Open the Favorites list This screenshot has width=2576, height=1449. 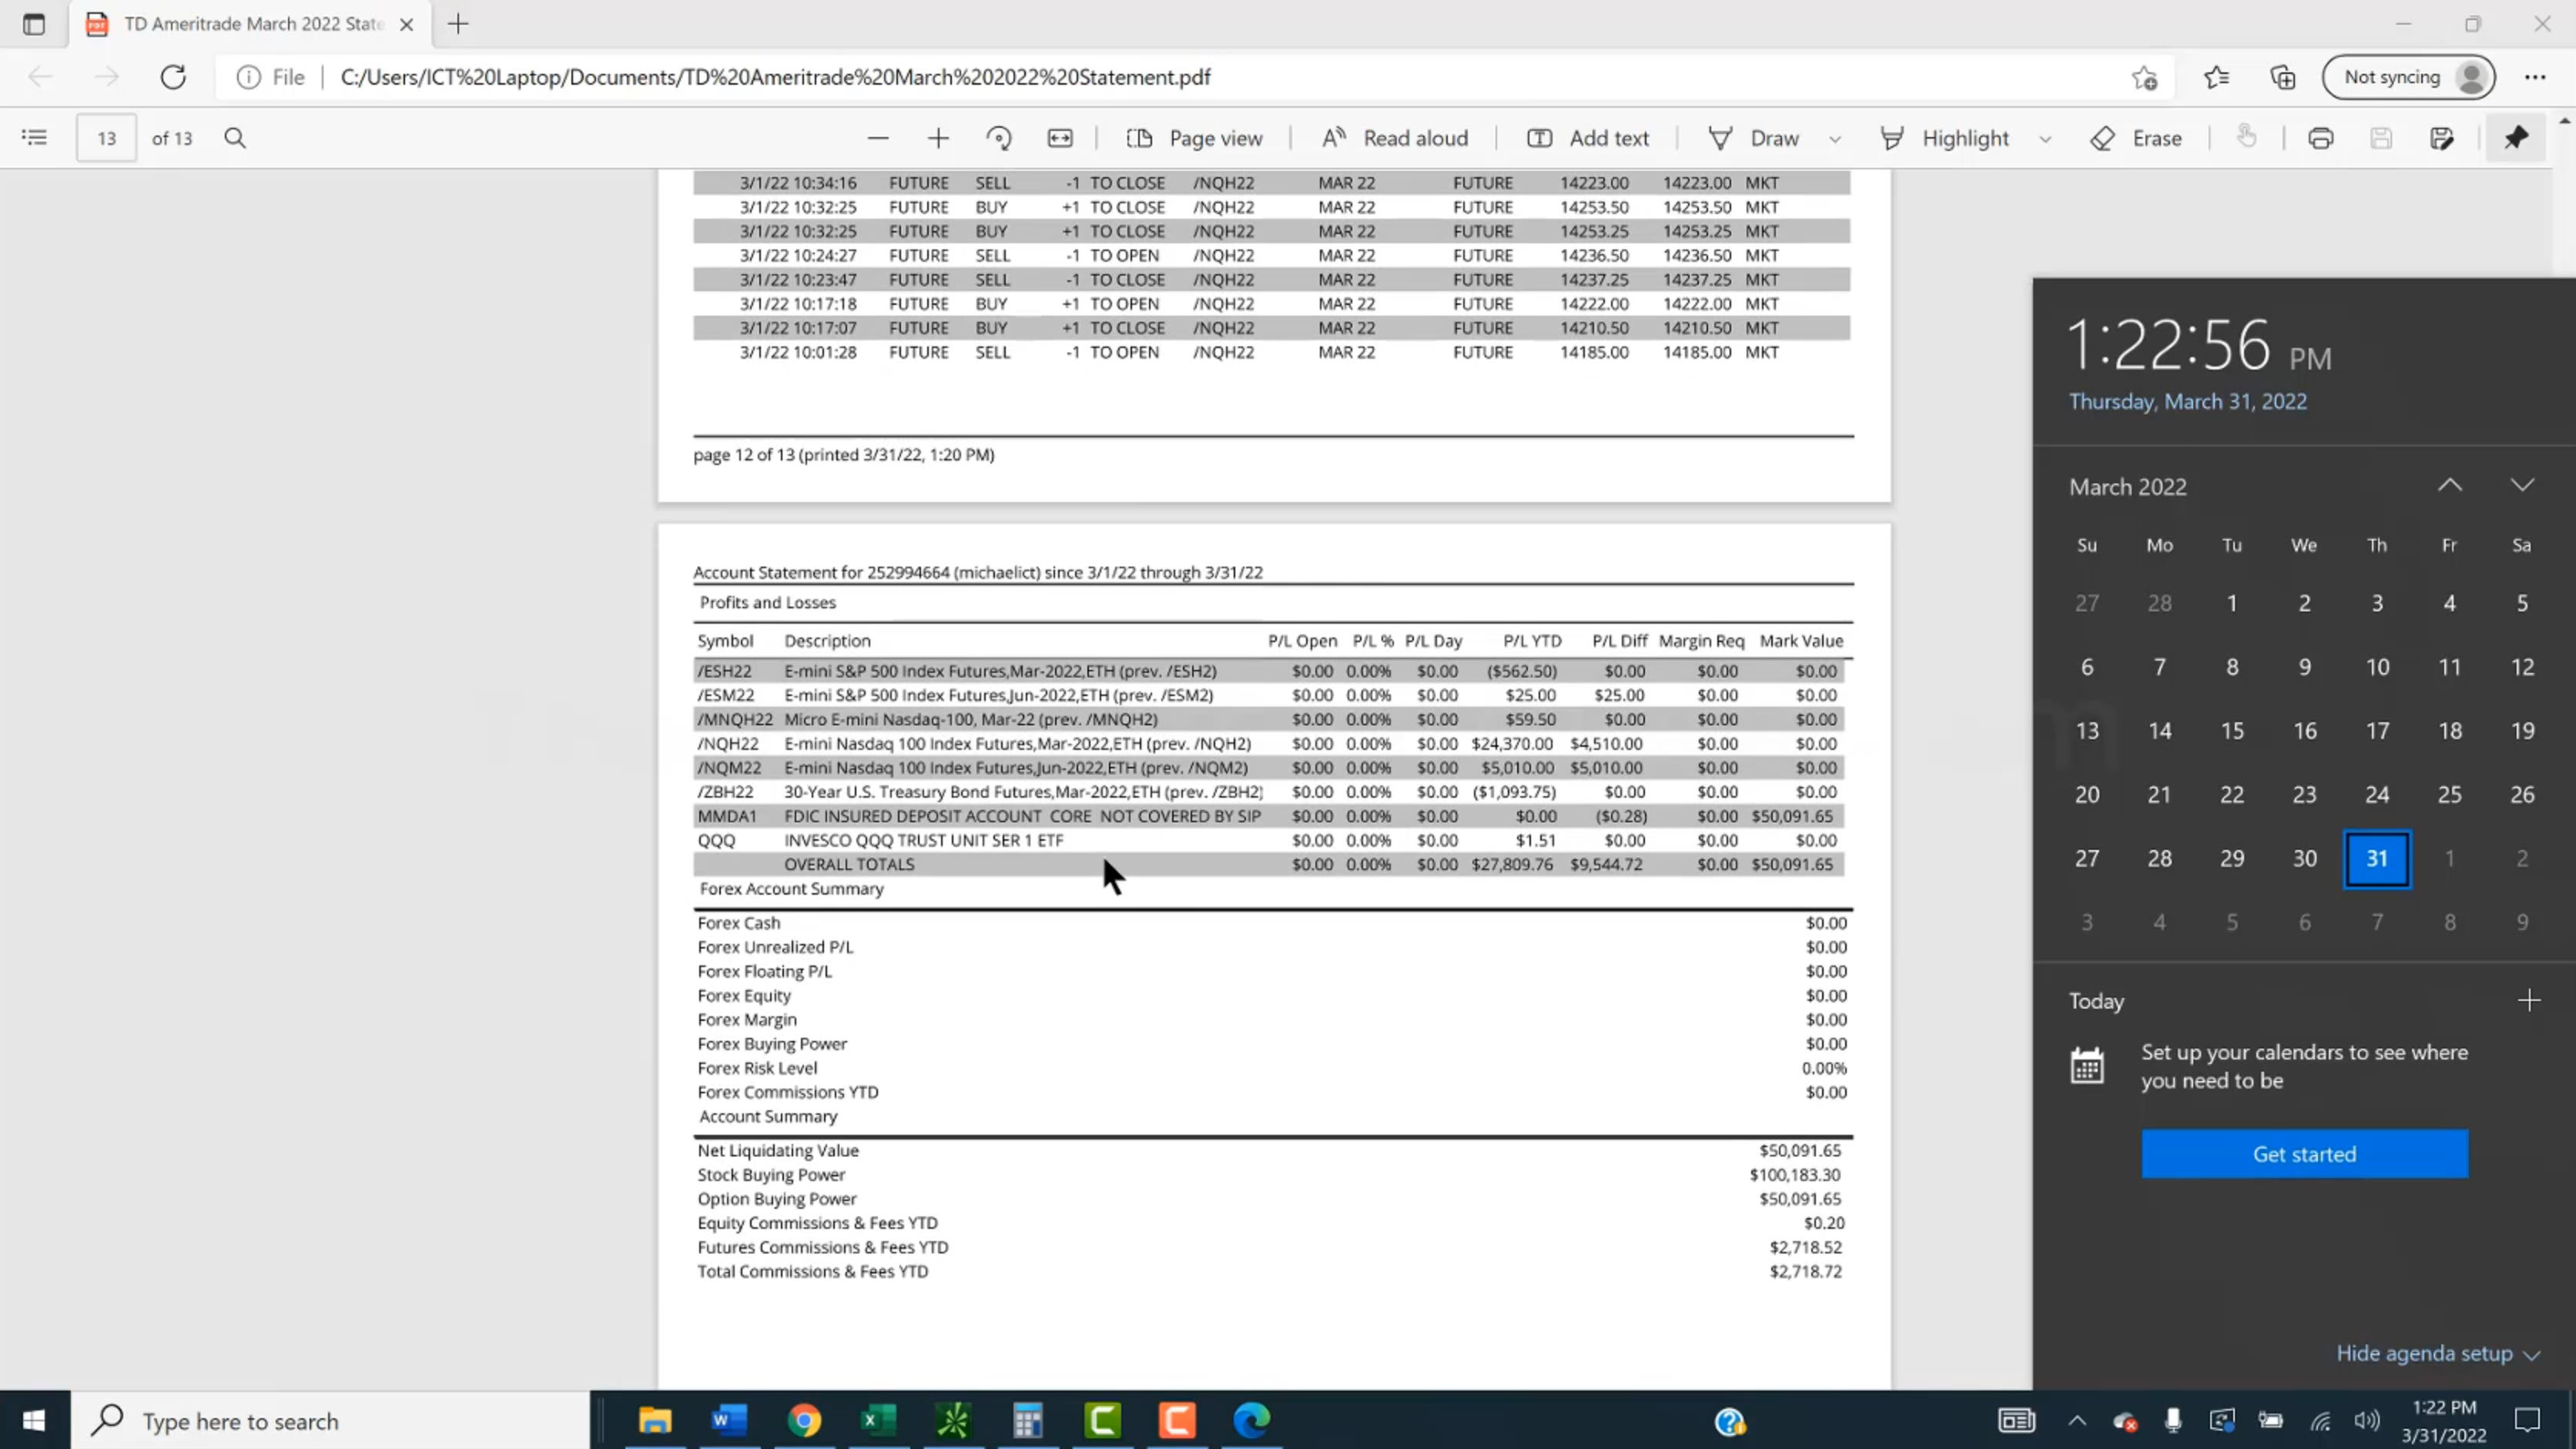2216,77
